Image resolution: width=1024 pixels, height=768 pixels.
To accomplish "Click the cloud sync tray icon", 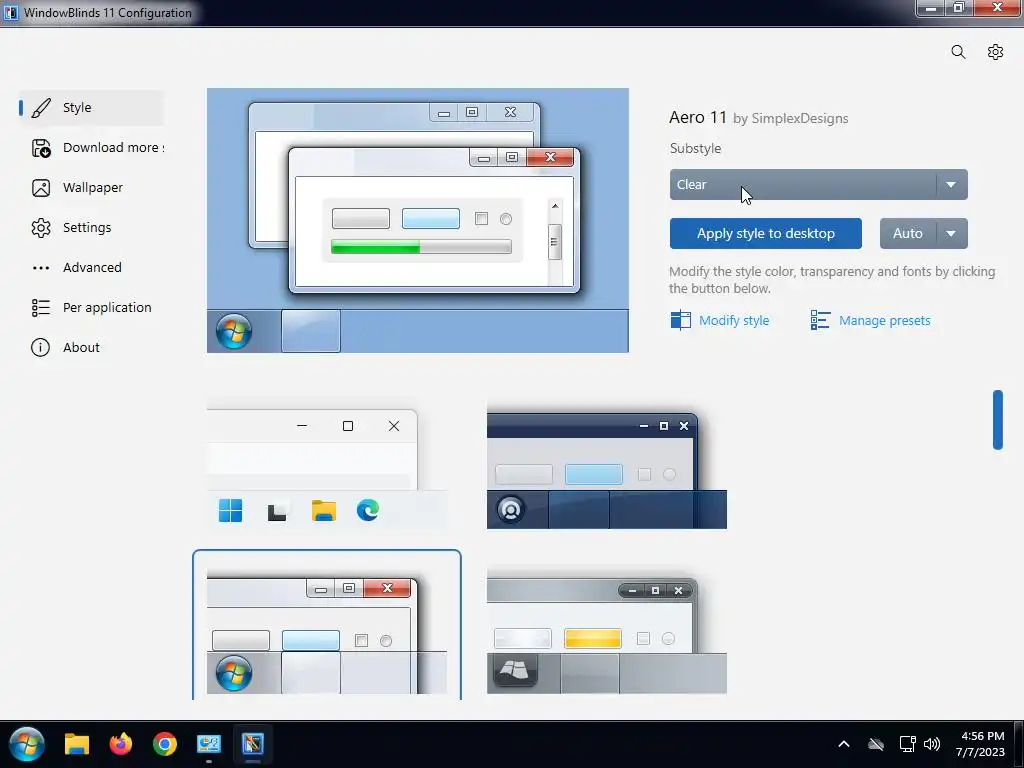I will 876,744.
